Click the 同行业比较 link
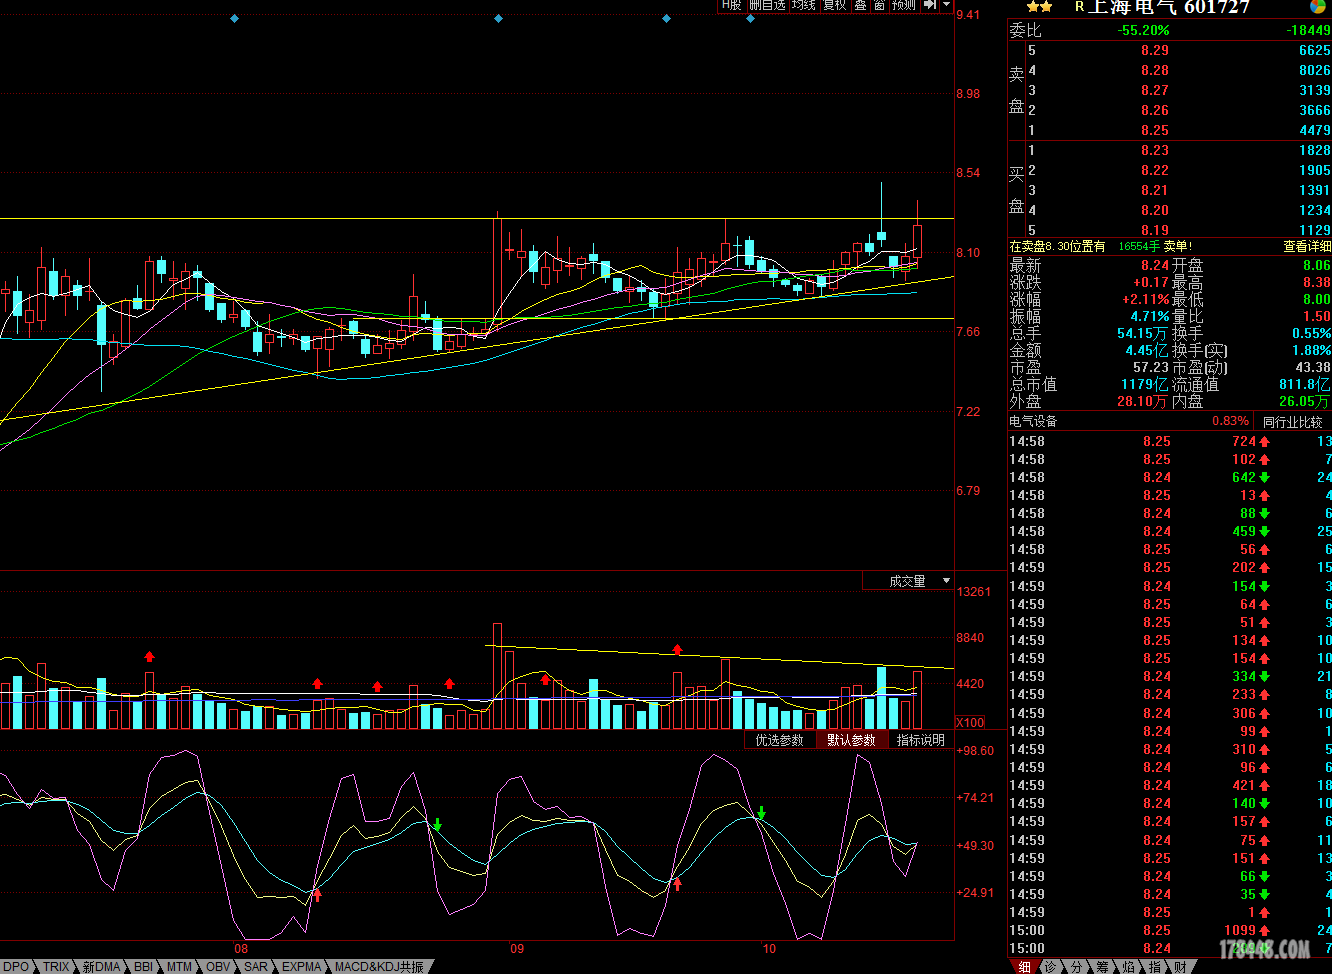Screen dimensions: 1332x974 [1292, 422]
